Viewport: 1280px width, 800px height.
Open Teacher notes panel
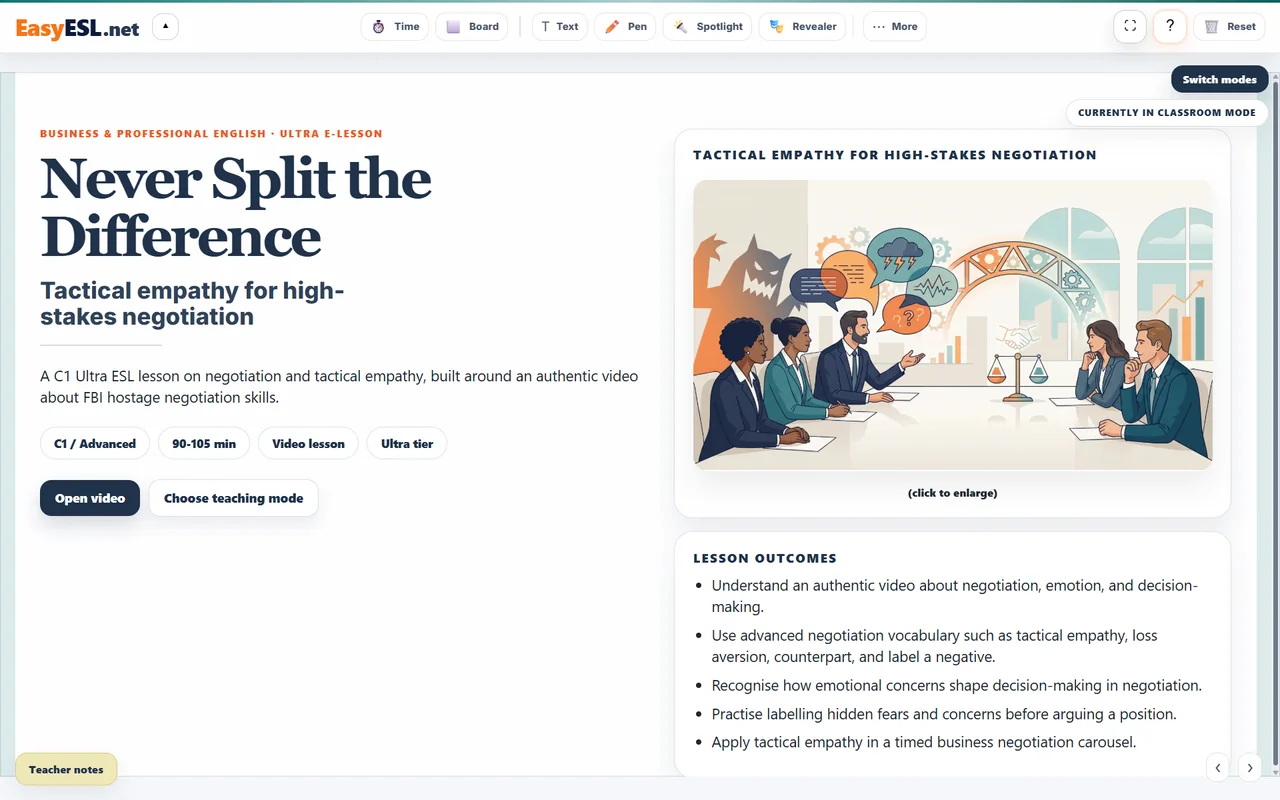click(x=66, y=770)
